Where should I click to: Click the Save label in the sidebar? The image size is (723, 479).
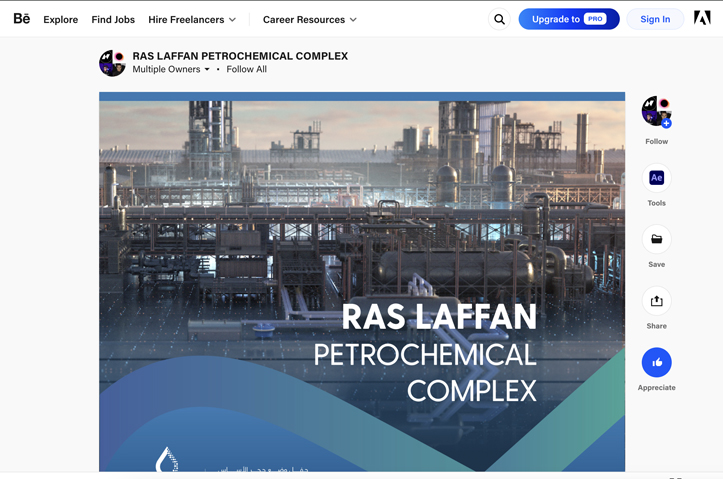657,265
